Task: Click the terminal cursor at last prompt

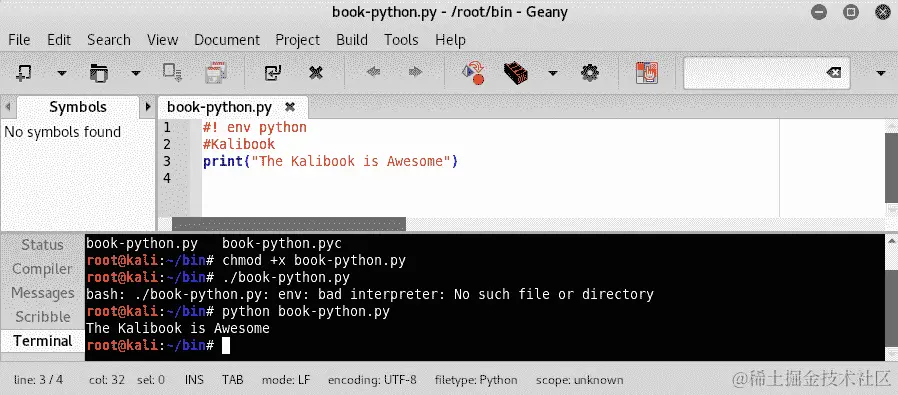Action: point(226,346)
